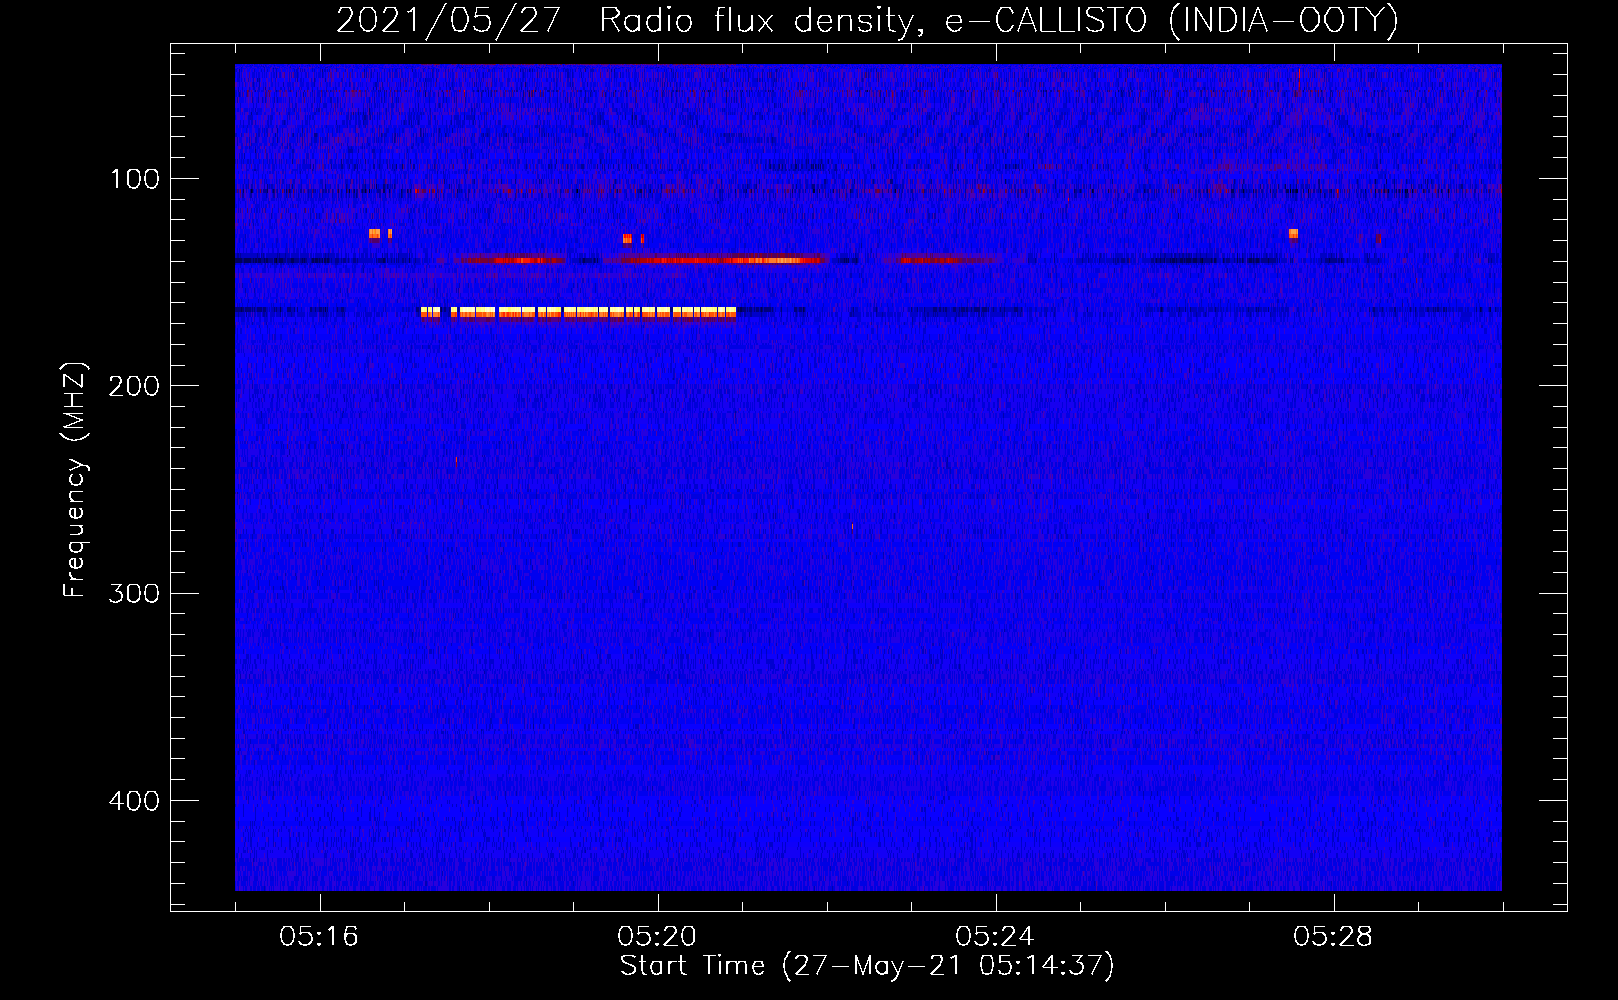Click the 400 frequency tick label
The height and width of the screenshot is (1000, 1618).
click(x=134, y=801)
